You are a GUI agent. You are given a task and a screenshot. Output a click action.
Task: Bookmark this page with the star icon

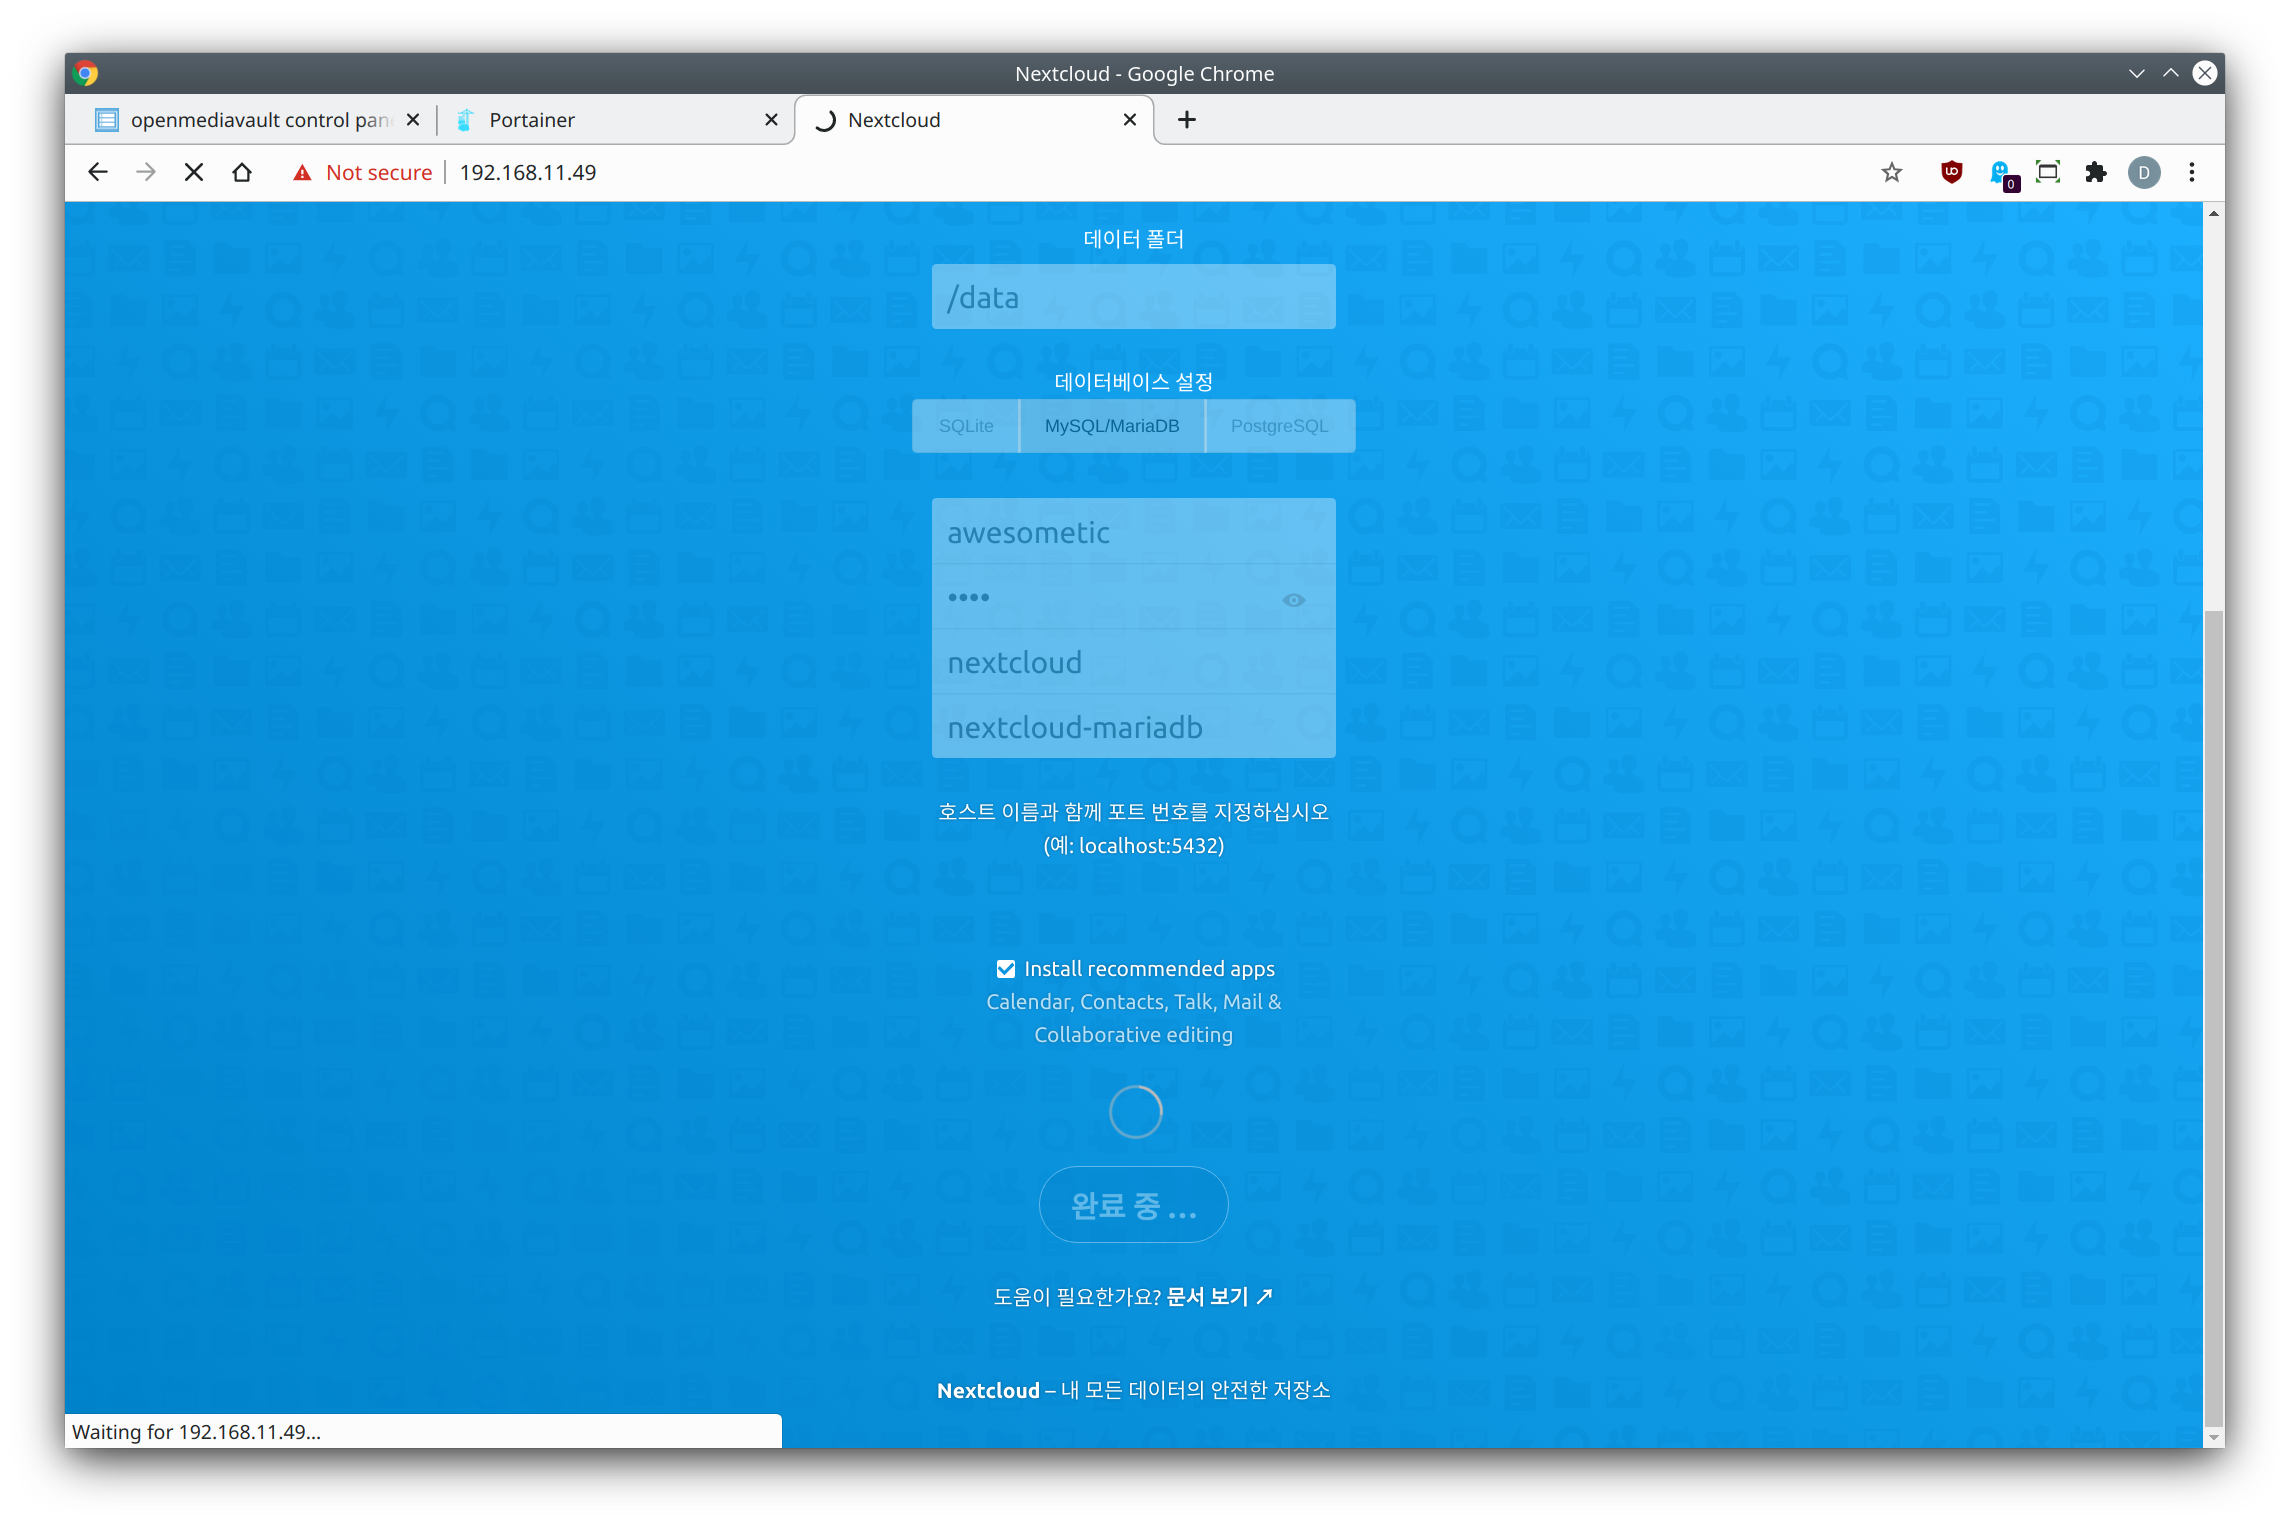click(1891, 172)
